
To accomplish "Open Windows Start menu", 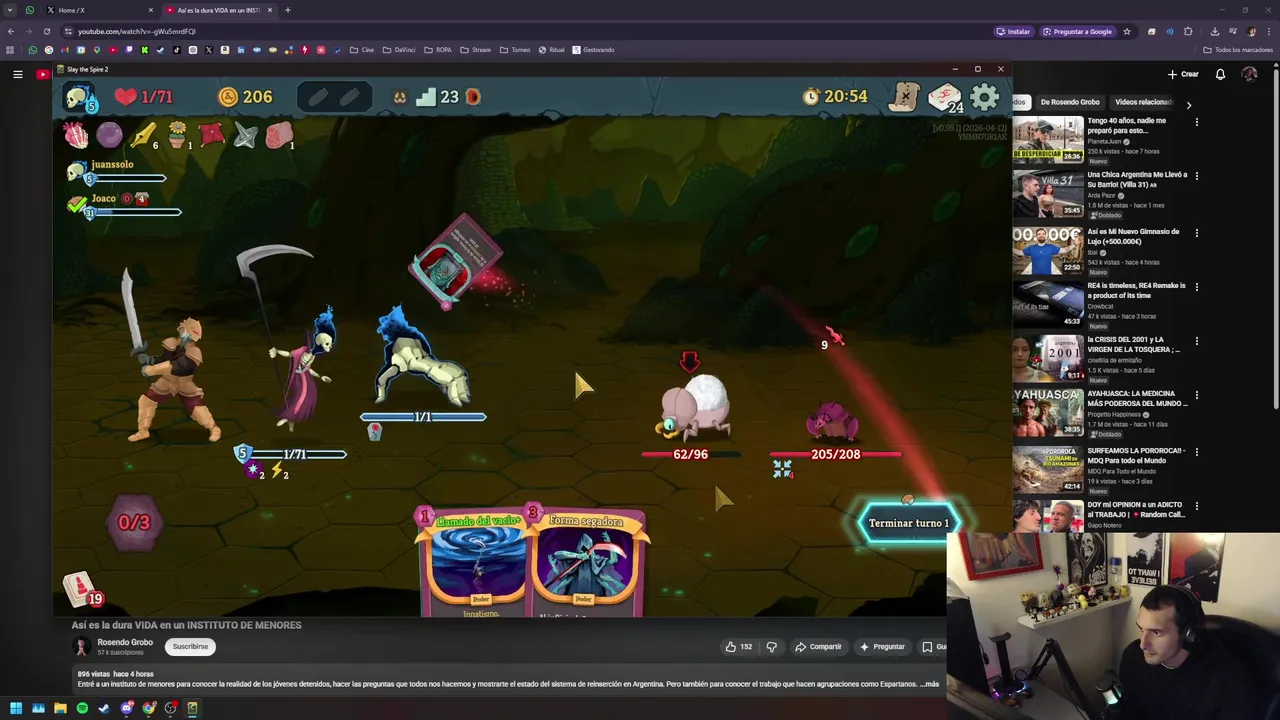I will [x=16, y=708].
